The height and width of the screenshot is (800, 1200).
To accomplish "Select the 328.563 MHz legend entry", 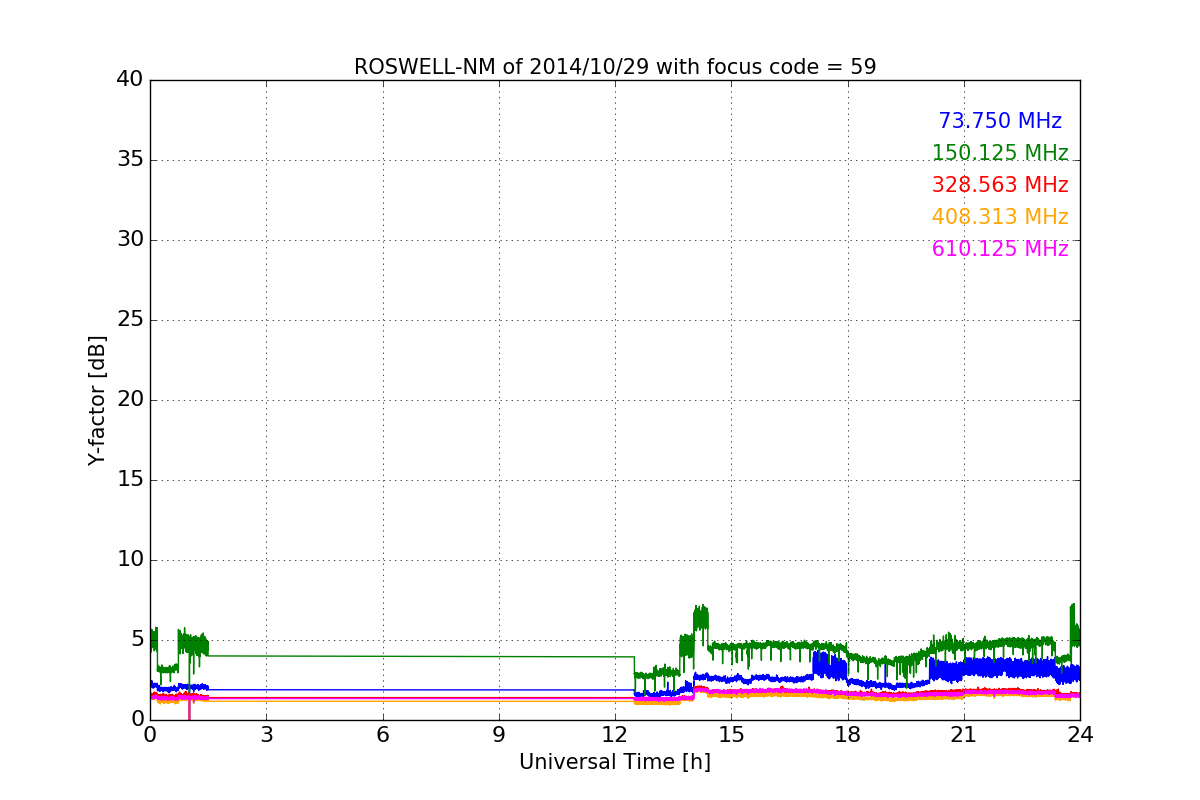I will (1000, 185).
